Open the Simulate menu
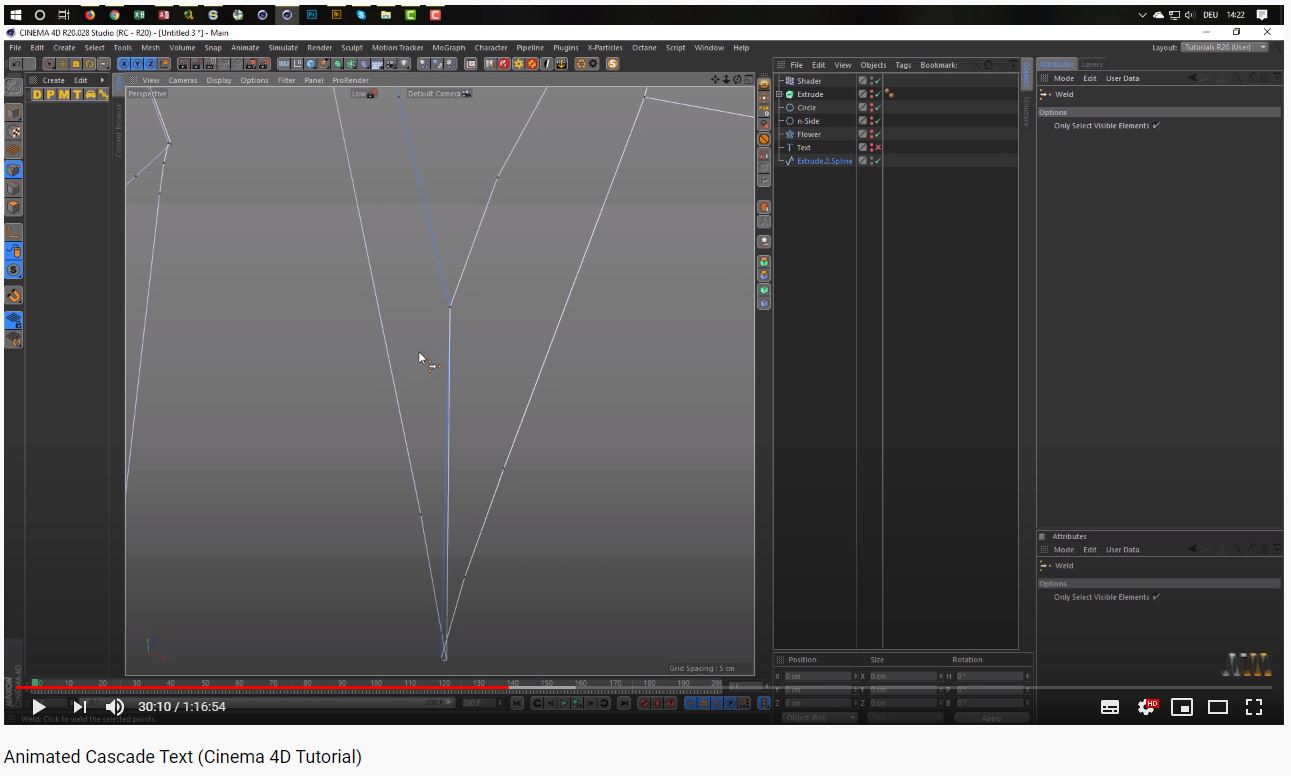 [283, 48]
